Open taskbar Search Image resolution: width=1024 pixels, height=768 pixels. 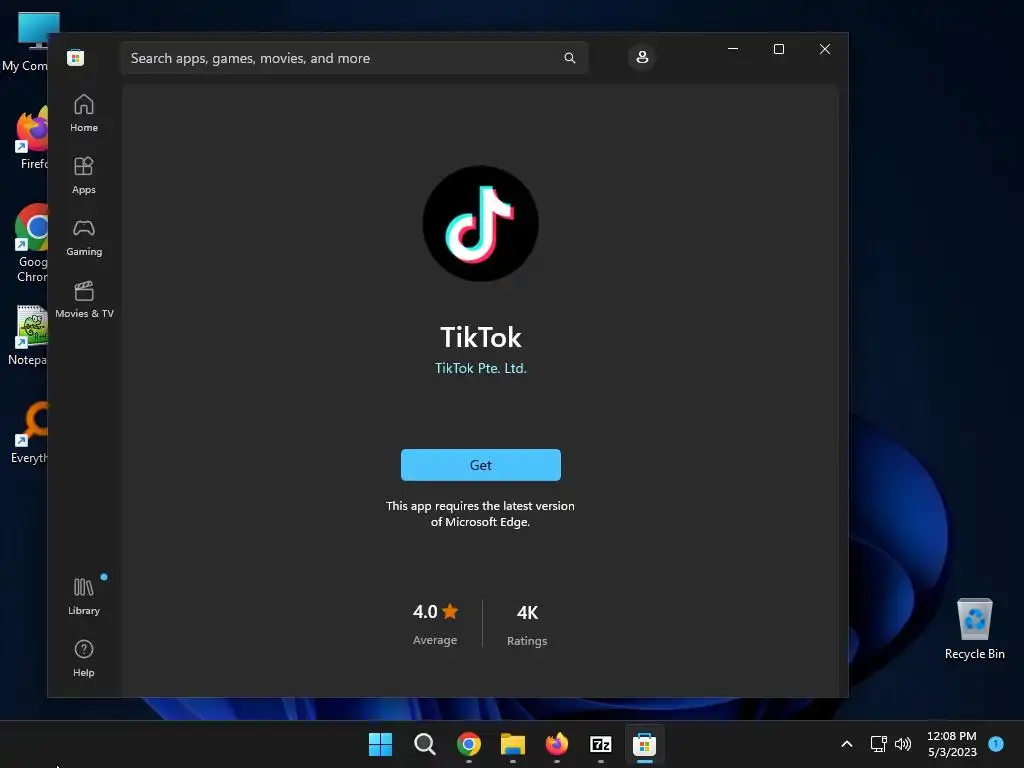coord(424,744)
